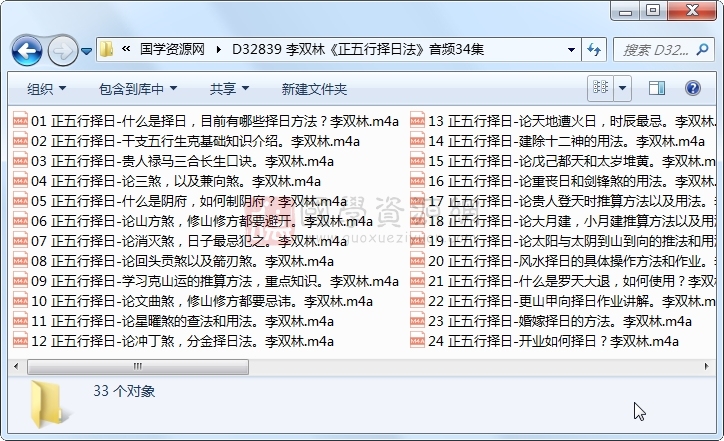The width and height of the screenshot is (724, 441).
Task: Click the folder icon in address bar
Action: (107, 49)
